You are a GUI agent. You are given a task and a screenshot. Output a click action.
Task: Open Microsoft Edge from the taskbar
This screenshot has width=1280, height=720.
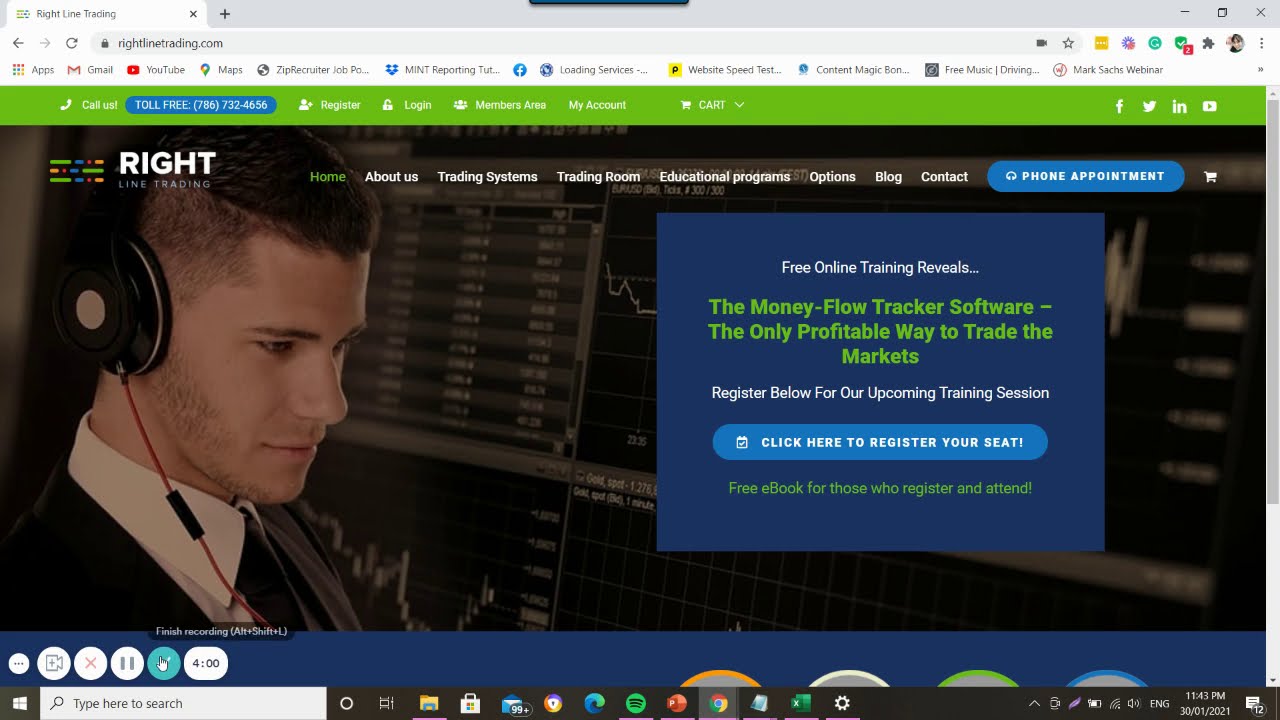[x=594, y=703]
